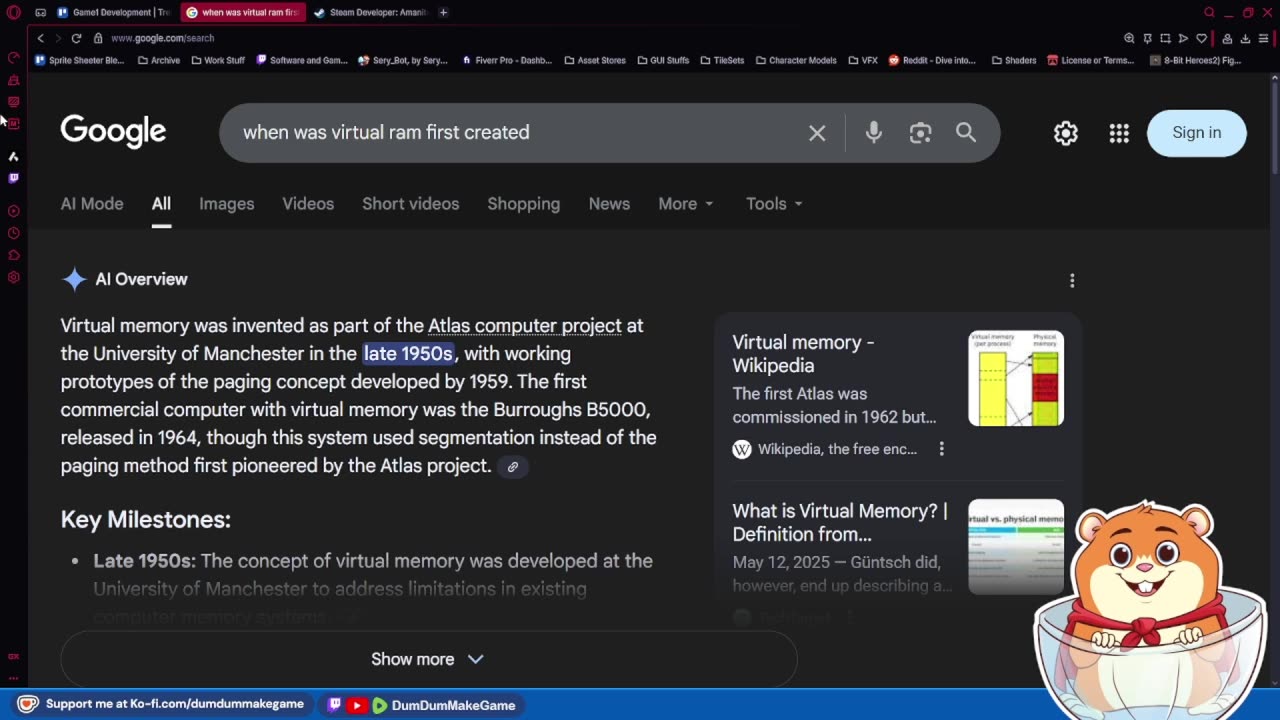Open the sidebar settings gear
The height and width of the screenshot is (720, 1280).
click(x=13, y=277)
